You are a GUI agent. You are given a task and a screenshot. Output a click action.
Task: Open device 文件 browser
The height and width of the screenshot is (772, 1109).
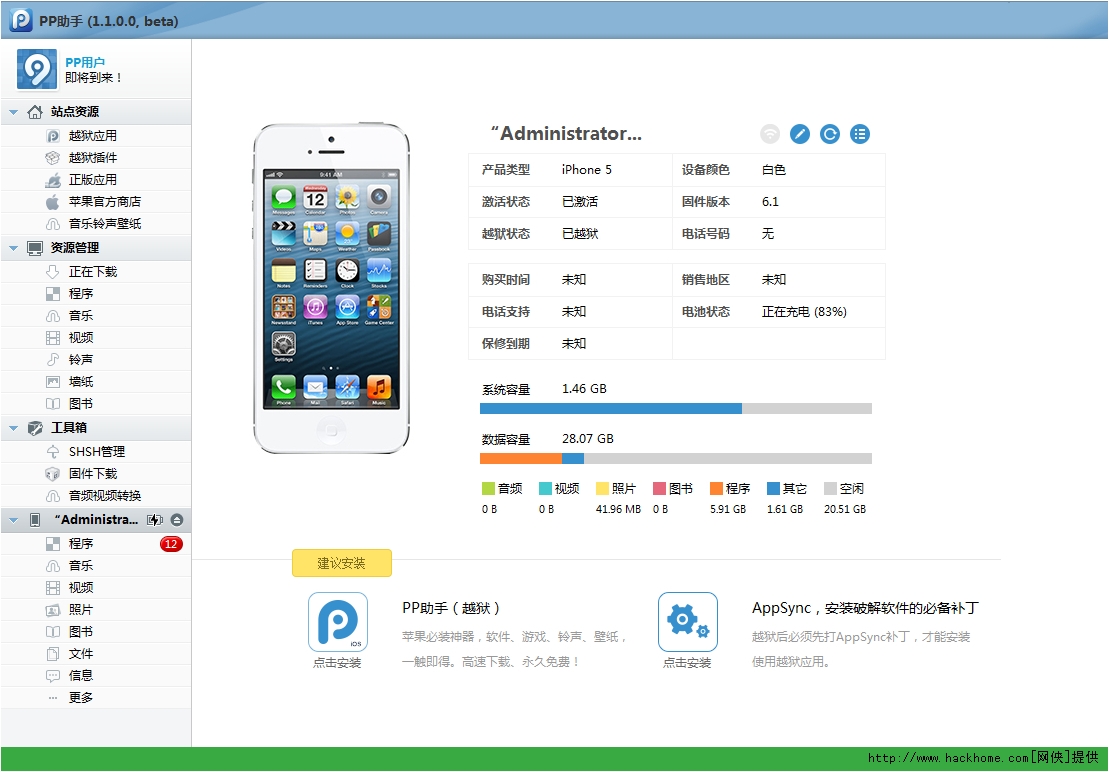95,653
